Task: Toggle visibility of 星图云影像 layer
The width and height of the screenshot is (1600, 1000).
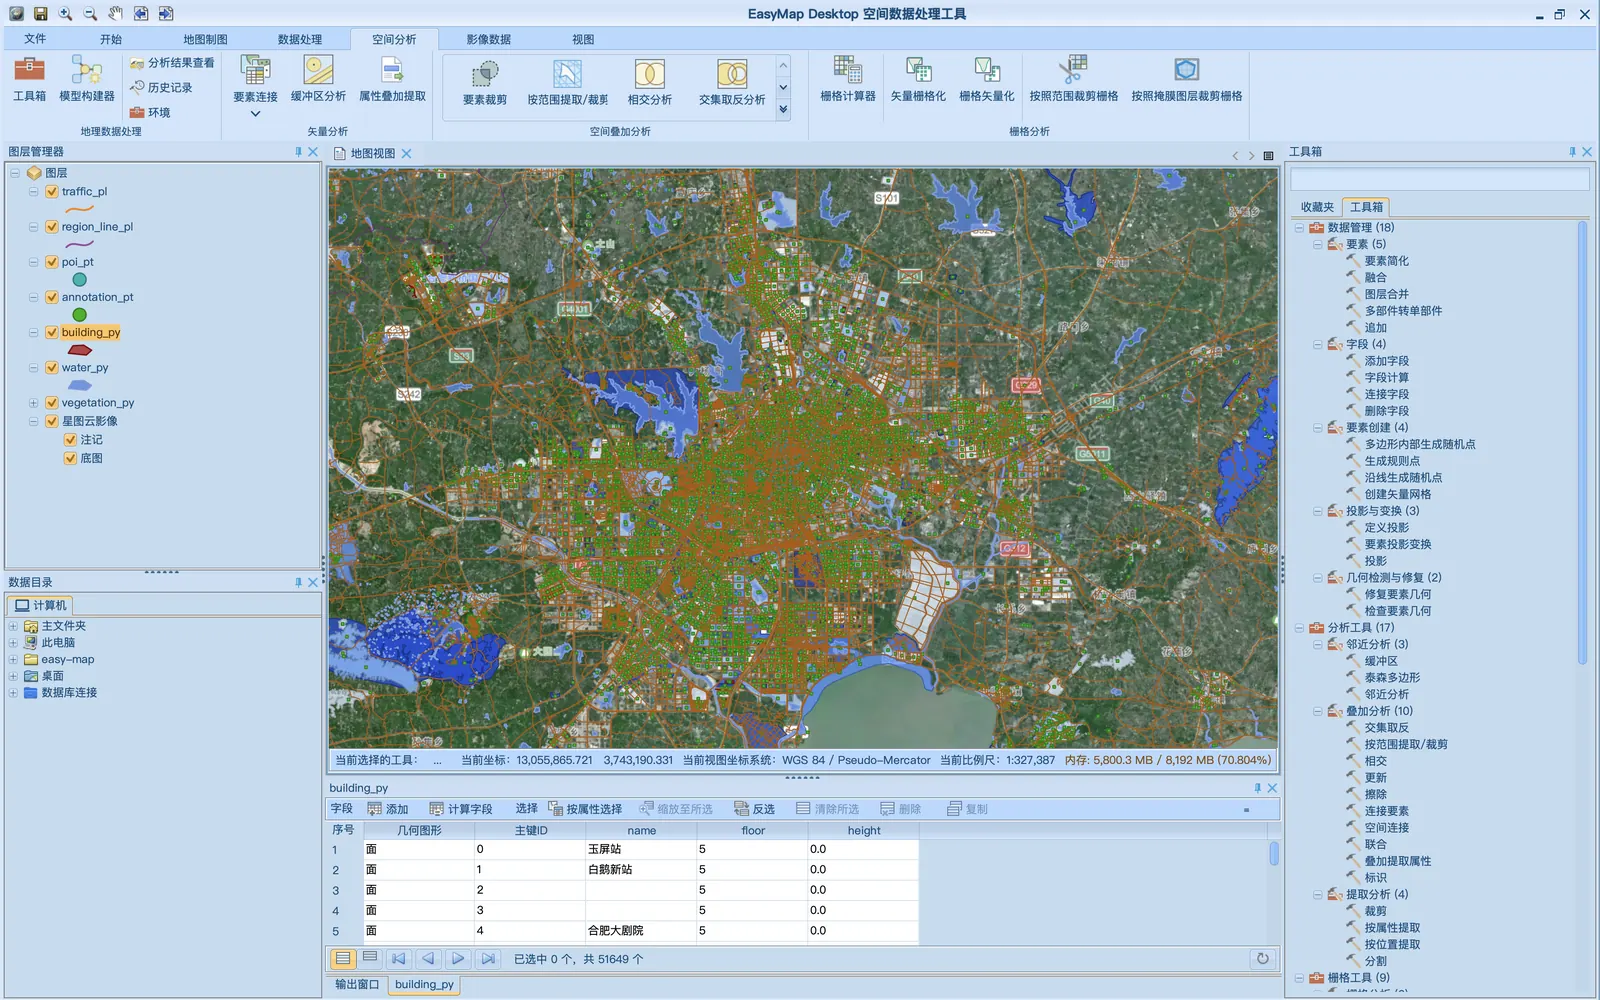Action: (x=52, y=421)
